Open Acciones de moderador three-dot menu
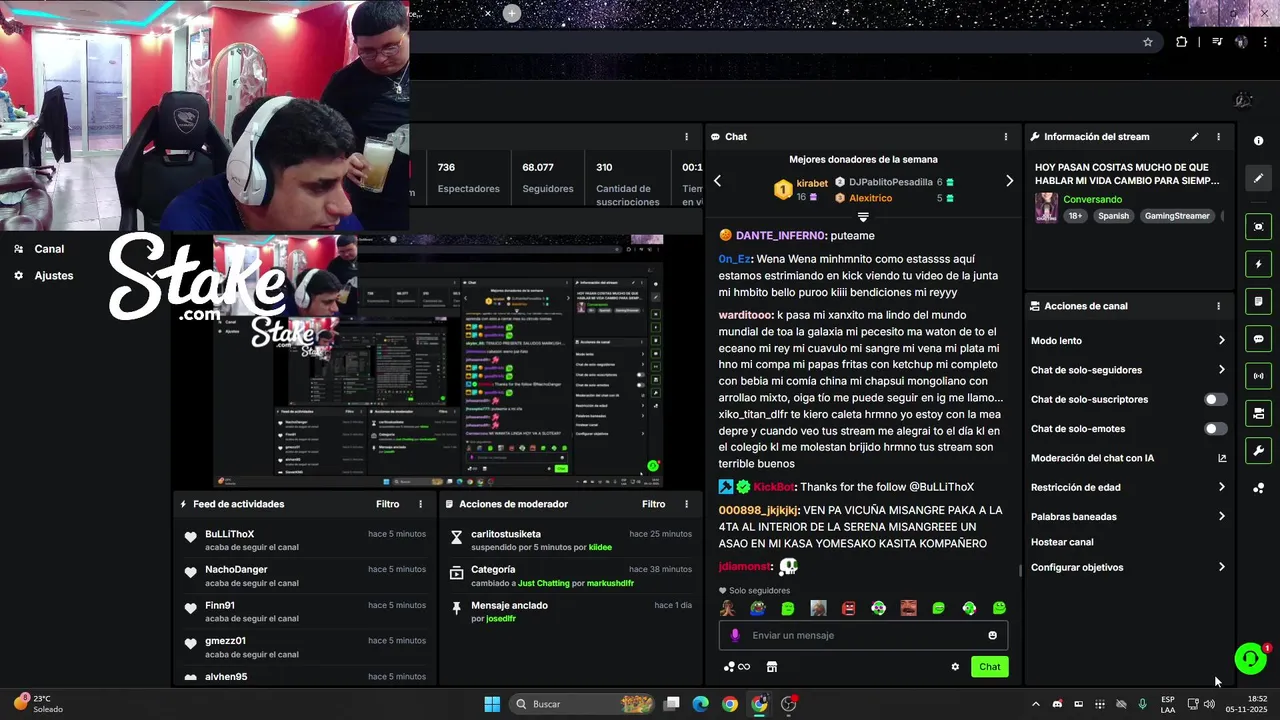 point(686,504)
